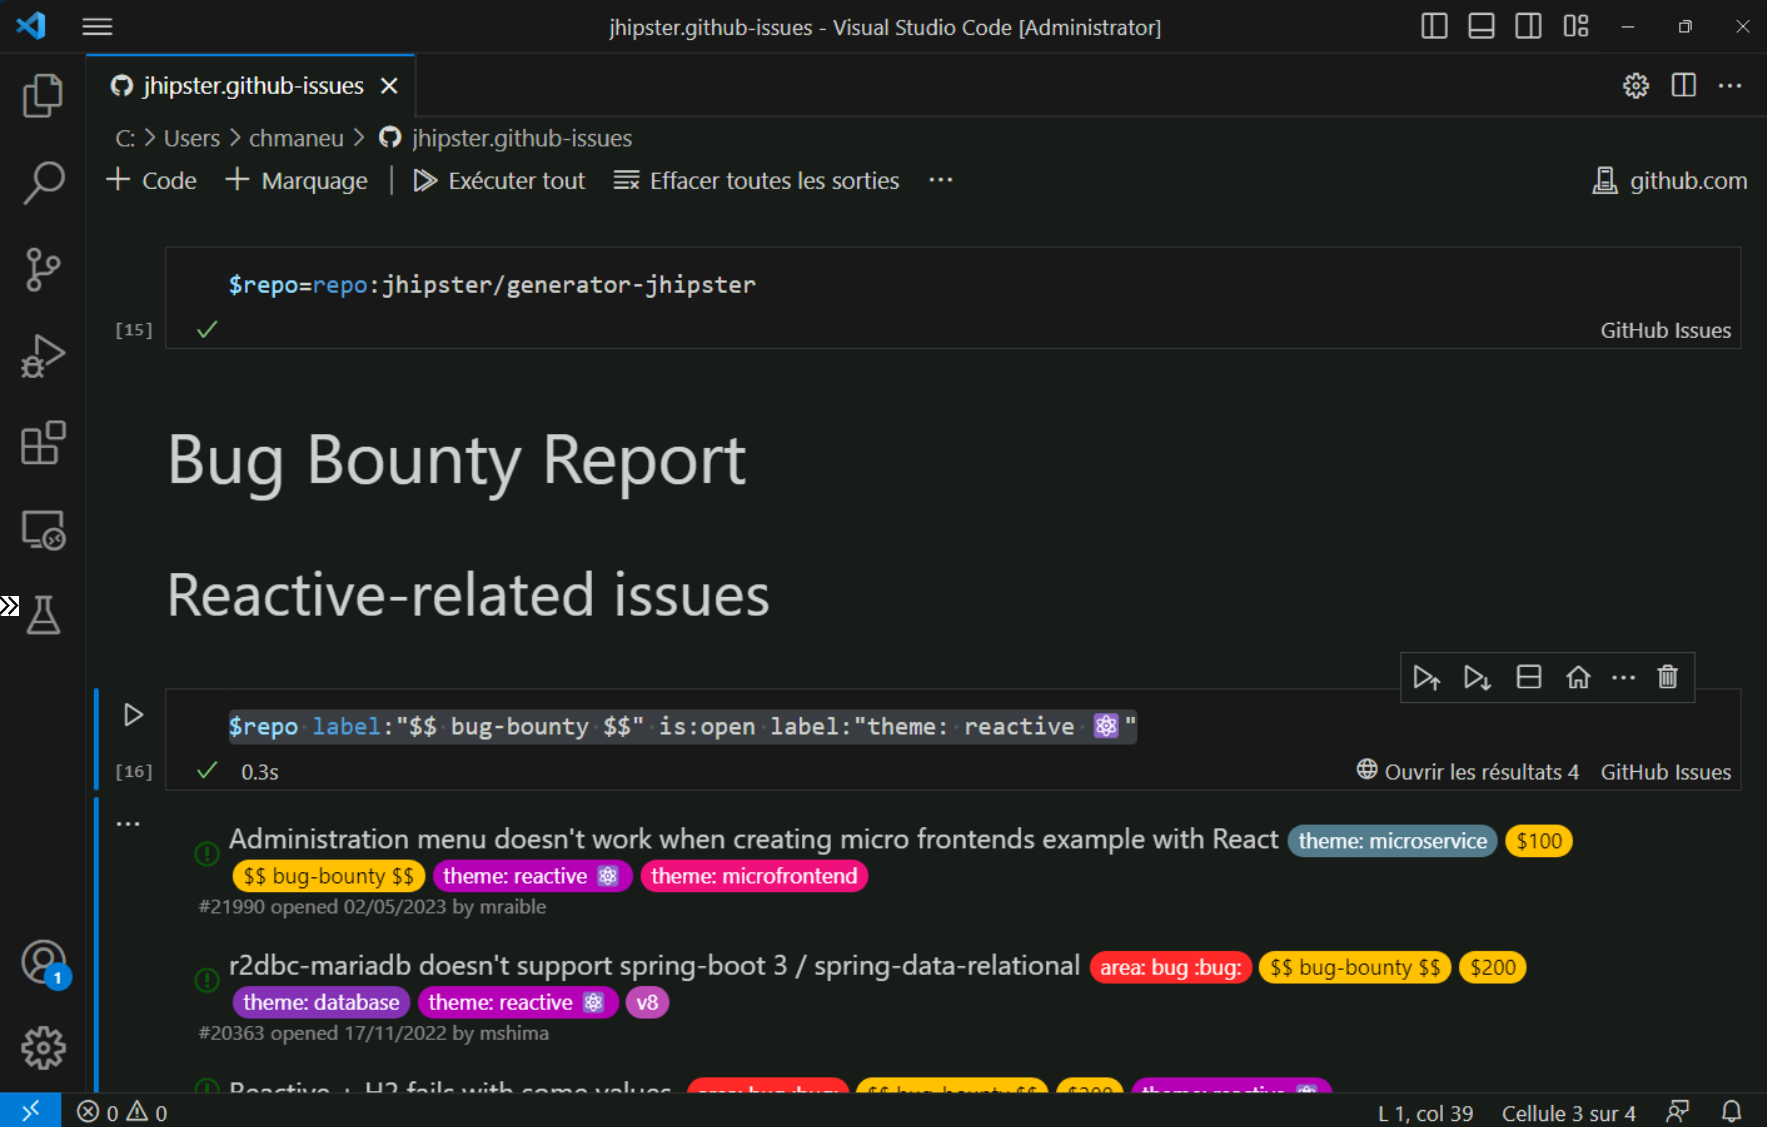Execute cell and below icon
The image size is (1767, 1127).
coord(1477,677)
